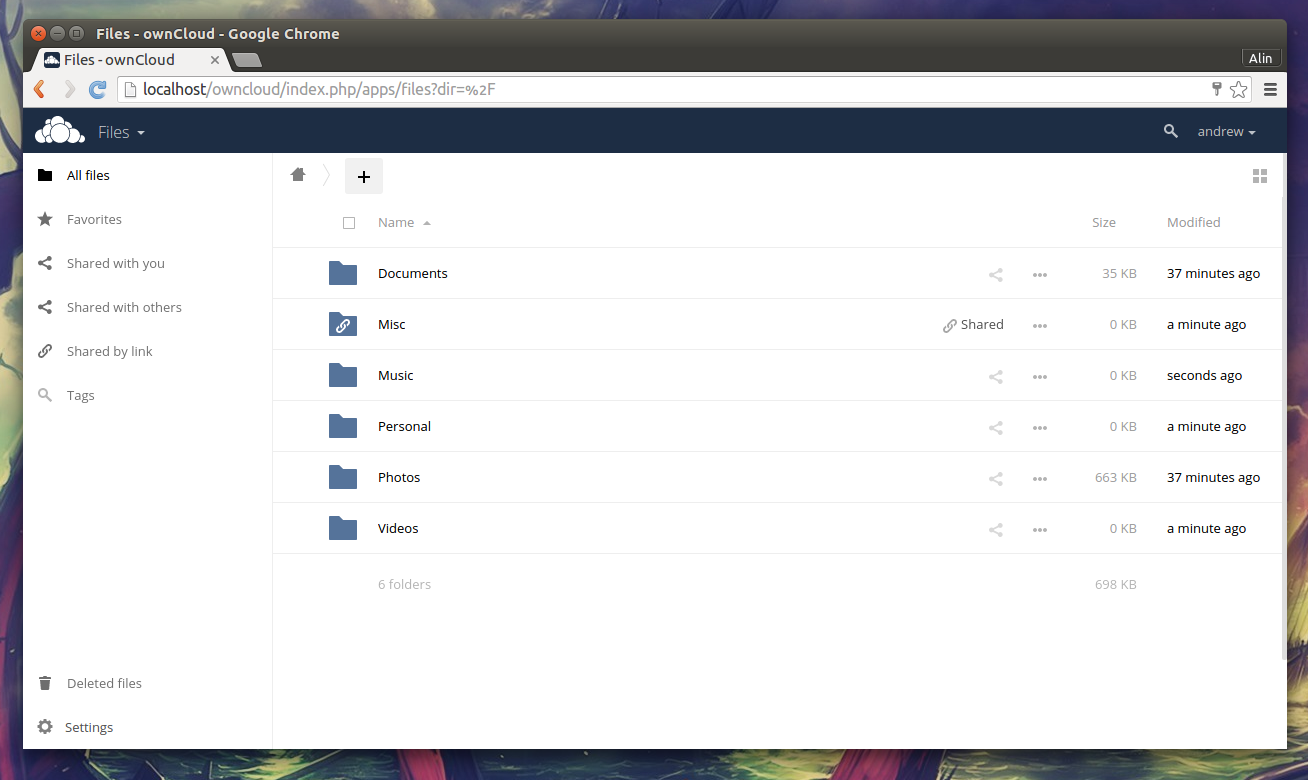
Task: Click the ownCloud logo in the top bar
Action: click(59, 130)
